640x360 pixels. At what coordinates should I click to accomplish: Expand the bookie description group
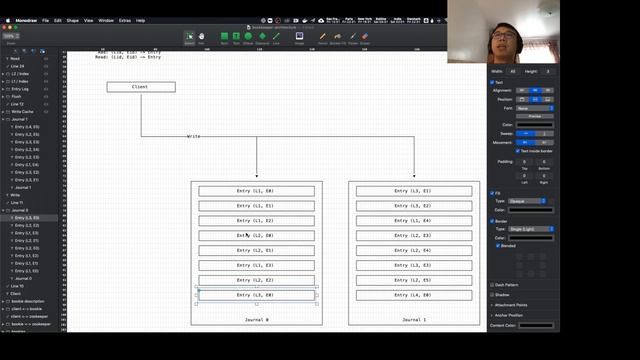pyautogui.click(x=3, y=301)
